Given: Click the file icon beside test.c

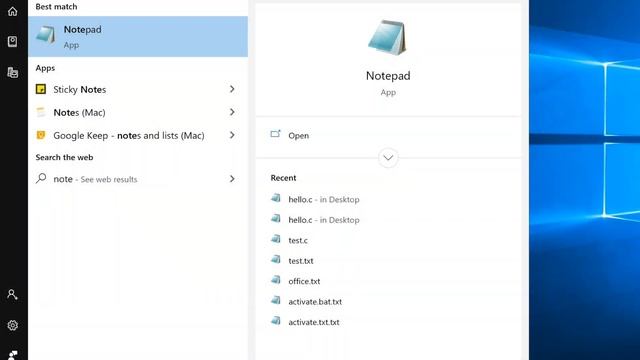Looking at the screenshot, I should pyautogui.click(x=276, y=239).
